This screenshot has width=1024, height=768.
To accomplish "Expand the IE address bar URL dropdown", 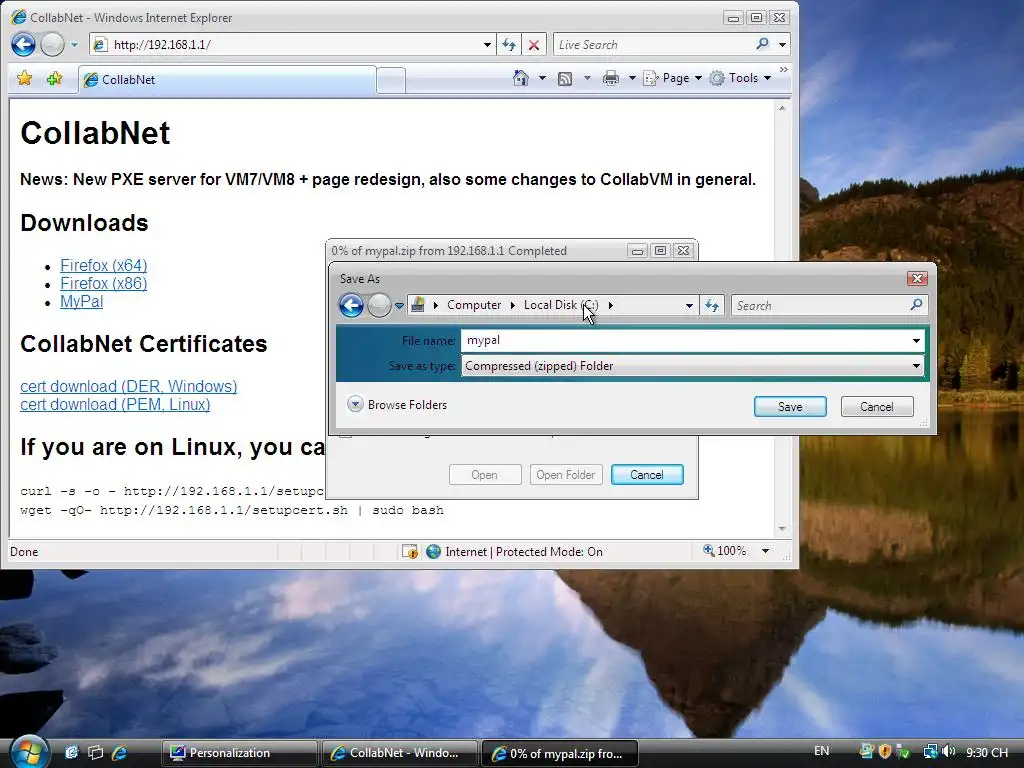I will point(487,44).
